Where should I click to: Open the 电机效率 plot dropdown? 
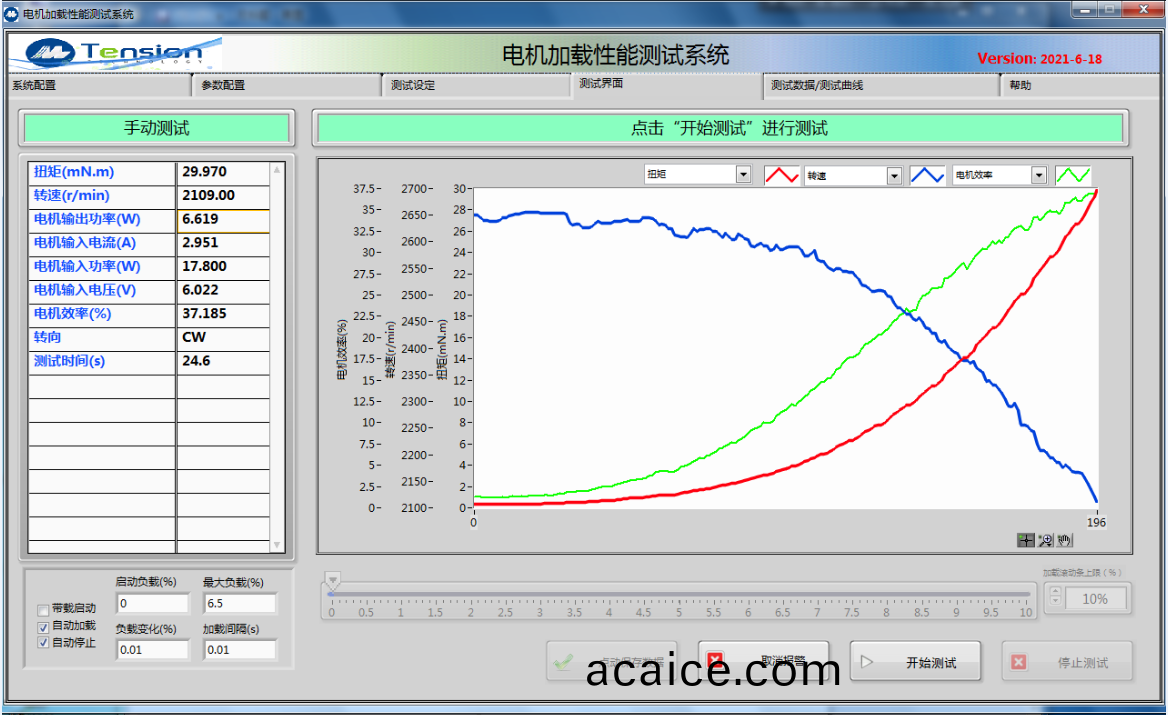click(x=1039, y=175)
